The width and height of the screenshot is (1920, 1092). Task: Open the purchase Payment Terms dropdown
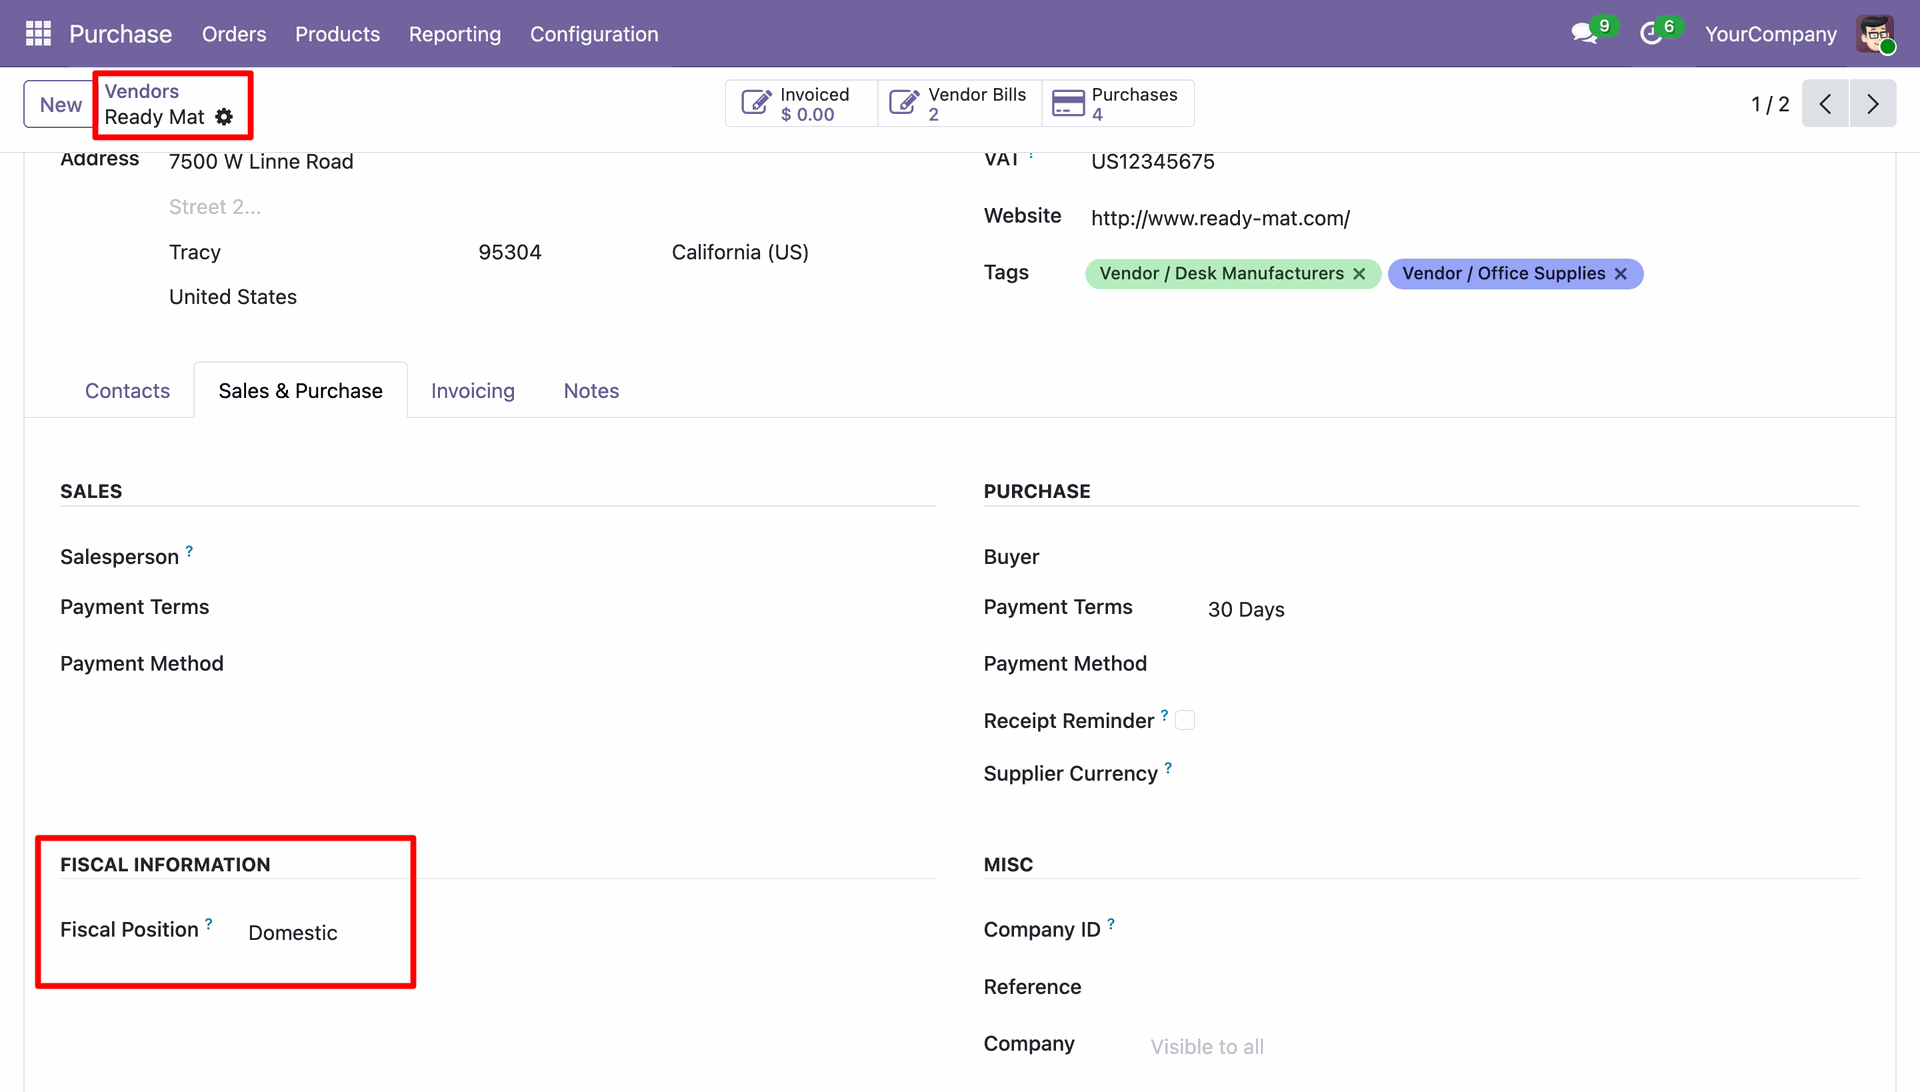tap(1246, 610)
